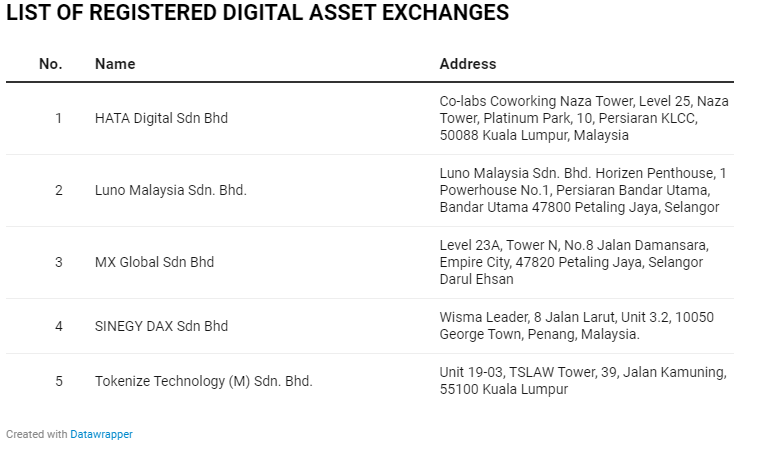Click the Wisma Leader address cell

(x=576, y=326)
